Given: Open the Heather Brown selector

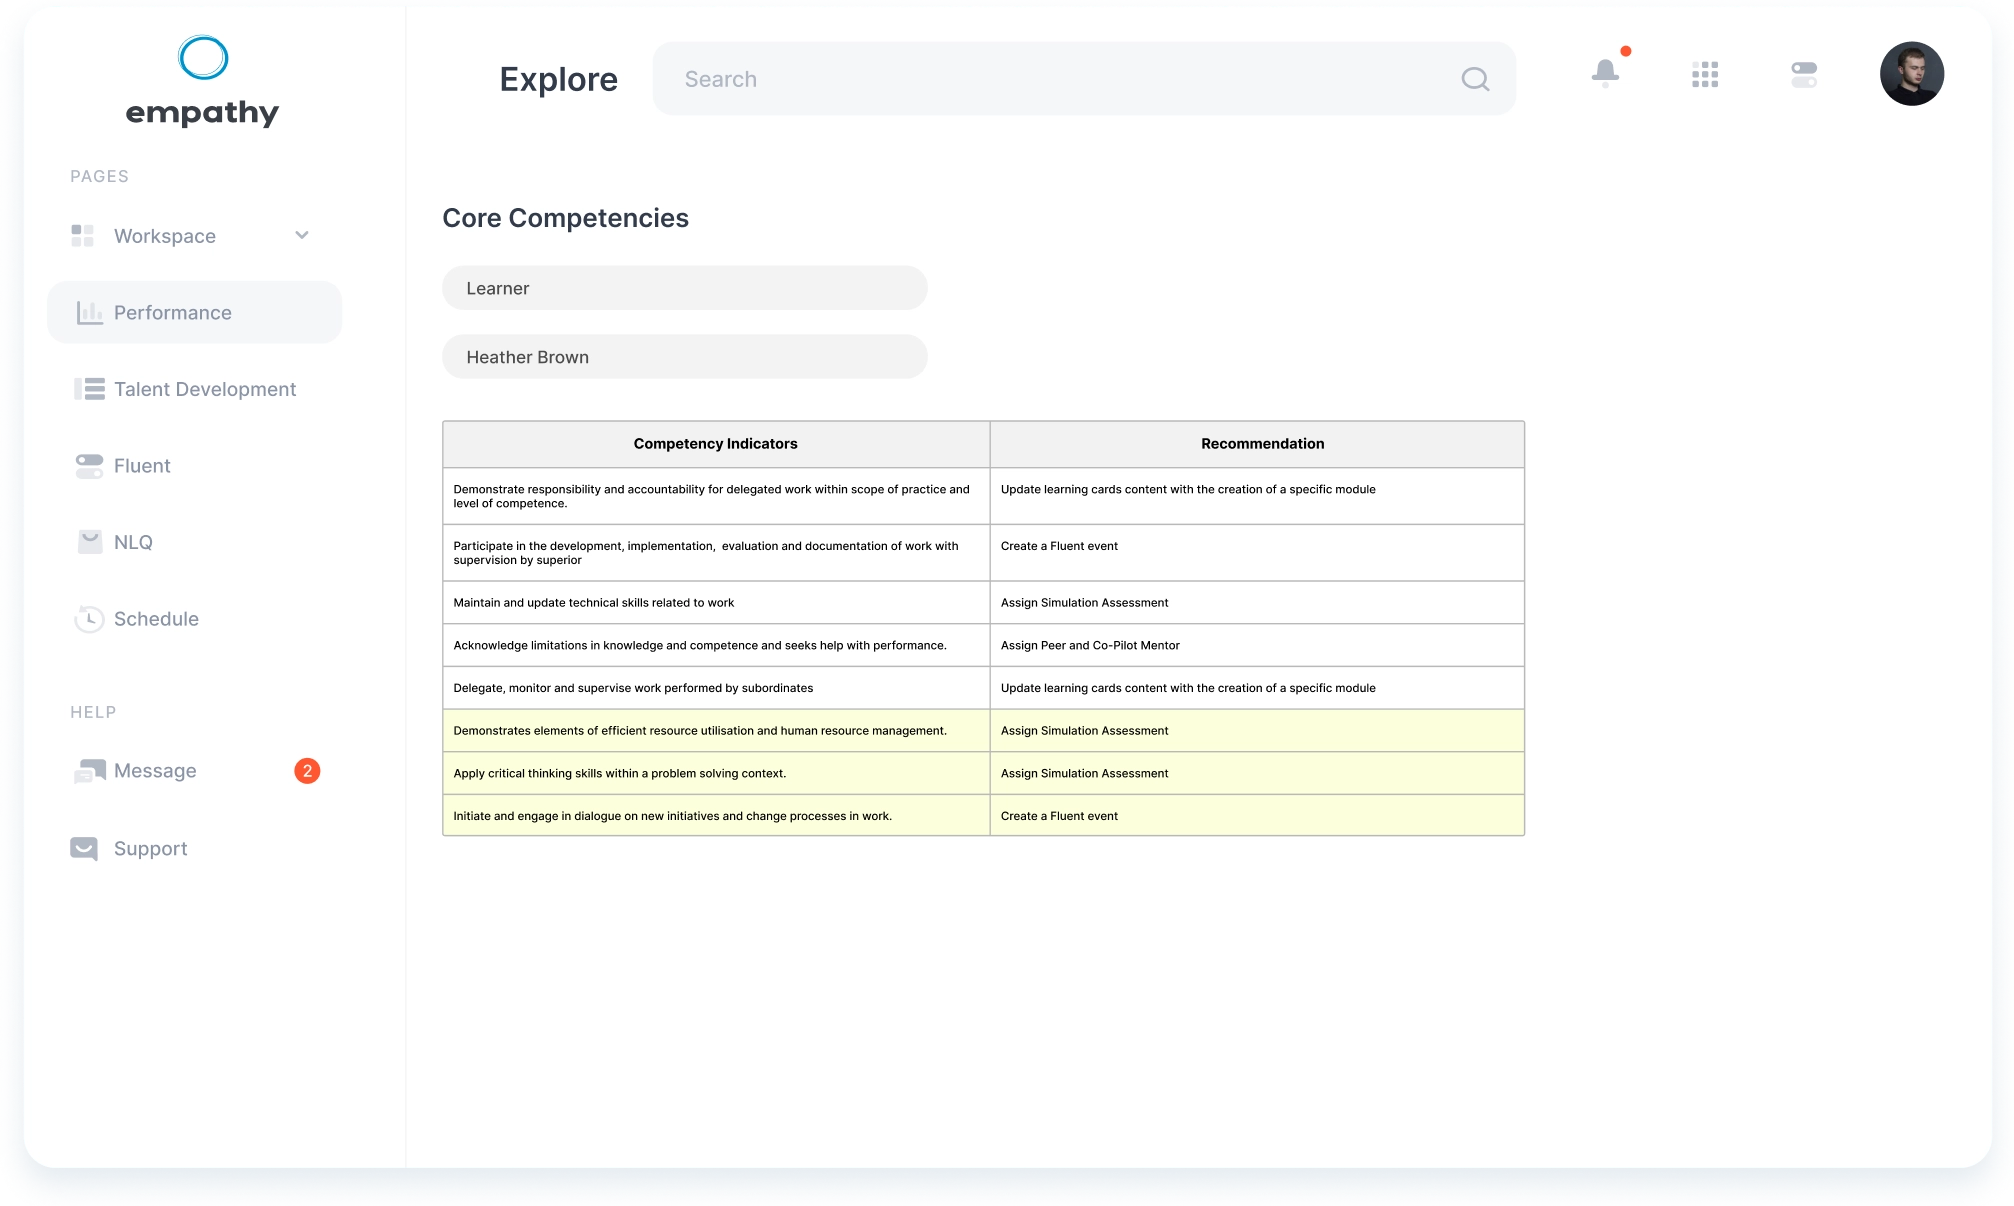Looking at the screenshot, I should pyautogui.click(x=684, y=357).
